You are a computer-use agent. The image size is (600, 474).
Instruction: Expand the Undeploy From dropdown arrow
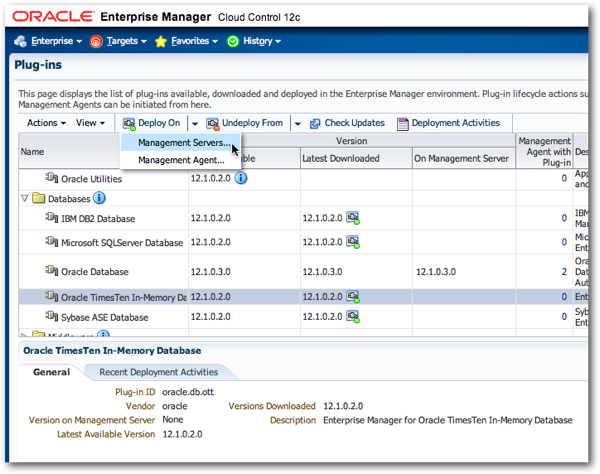click(297, 123)
